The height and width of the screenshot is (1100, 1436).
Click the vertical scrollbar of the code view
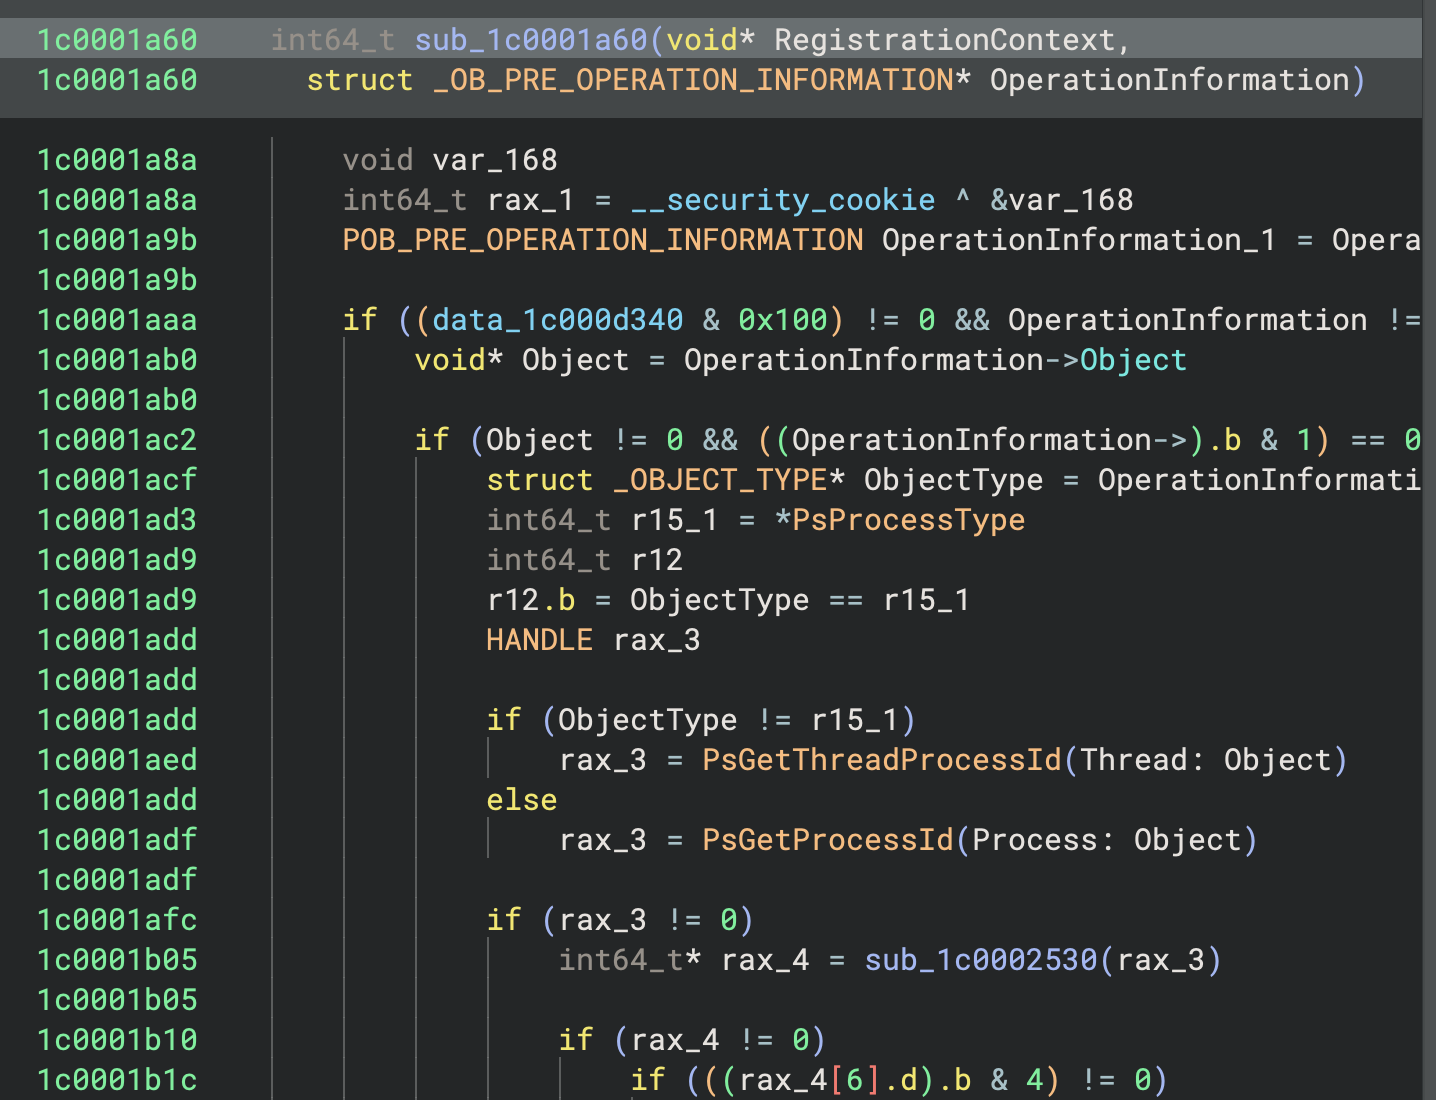[1429, 550]
